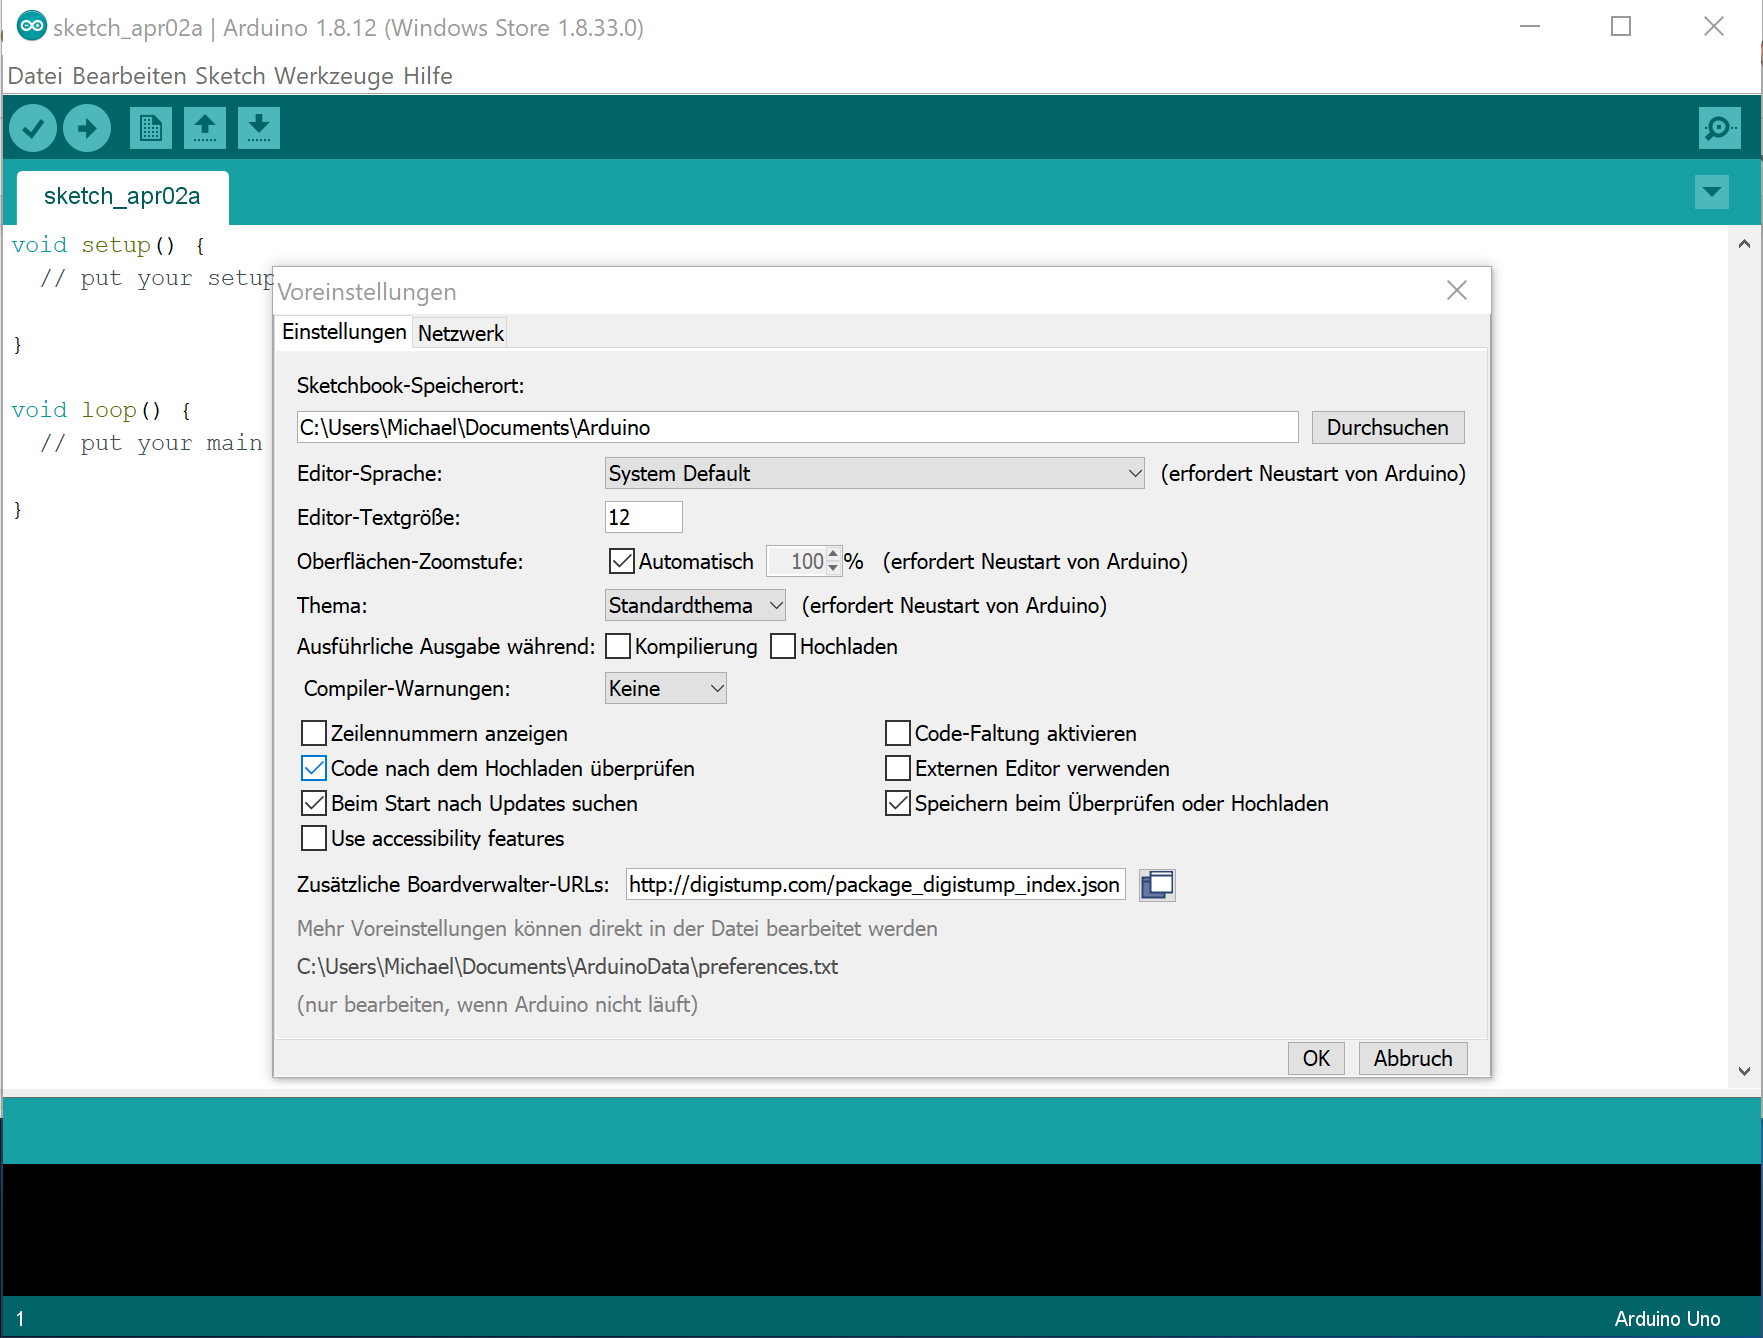Viewport: 1763px width, 1338px height.
Task: Select the Einstellungen tab
Action: [x=344, y=332]
